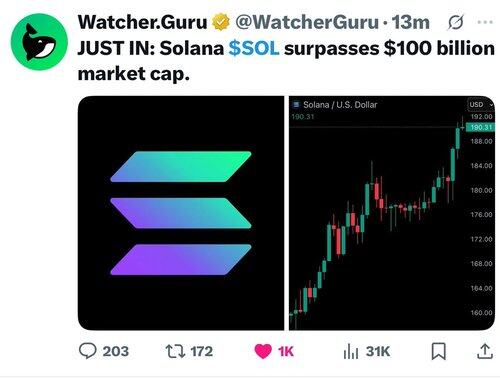Expand the USD currency dropdown on chart
This screenshot has height=378, width=500.
coord(480,104)
